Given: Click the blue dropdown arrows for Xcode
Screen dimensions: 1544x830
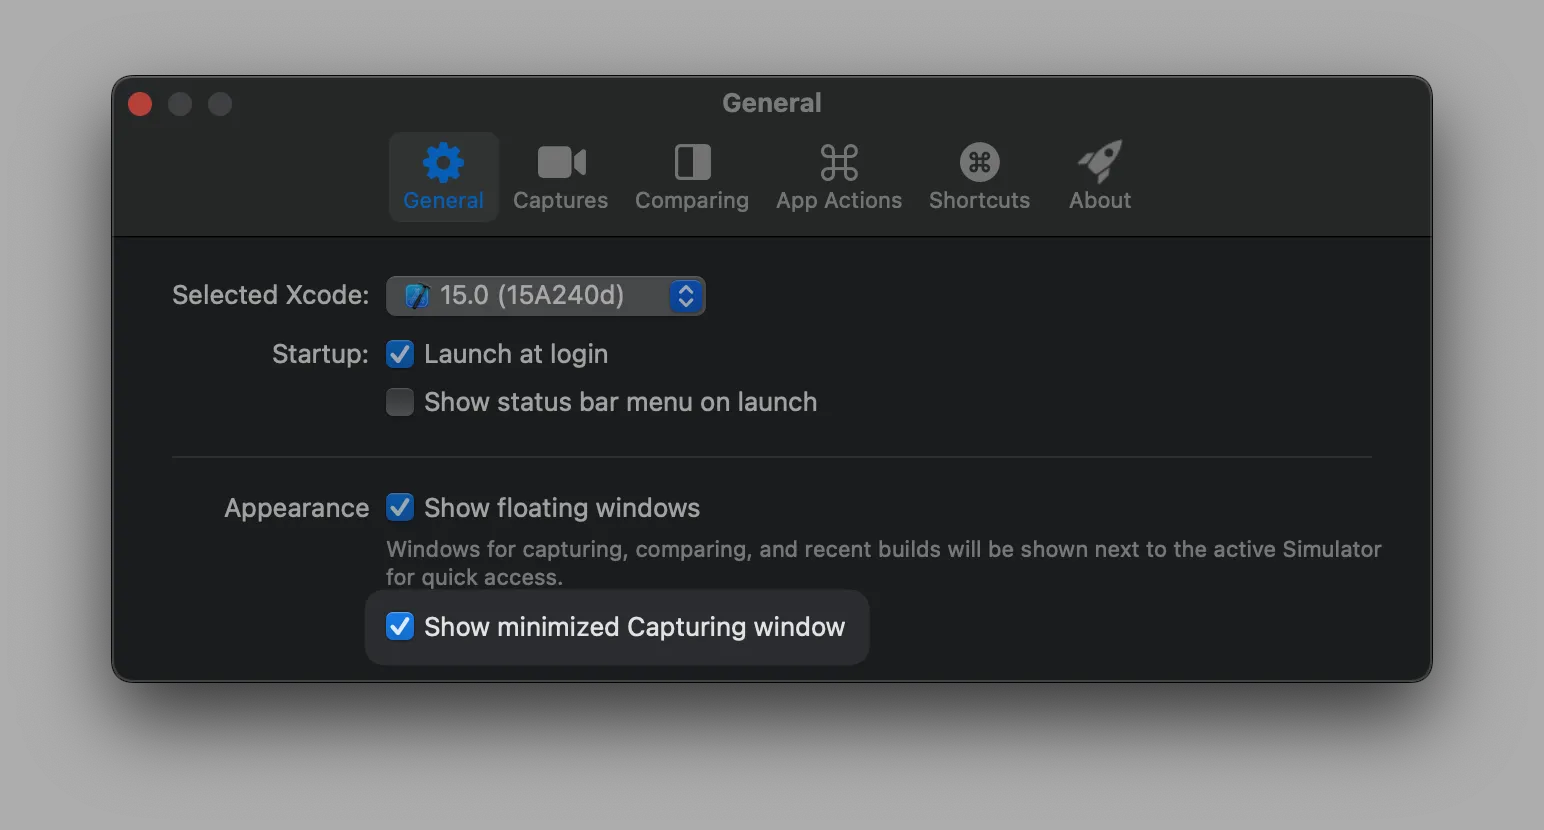Looking at the screenshot, I should point(685,296).
